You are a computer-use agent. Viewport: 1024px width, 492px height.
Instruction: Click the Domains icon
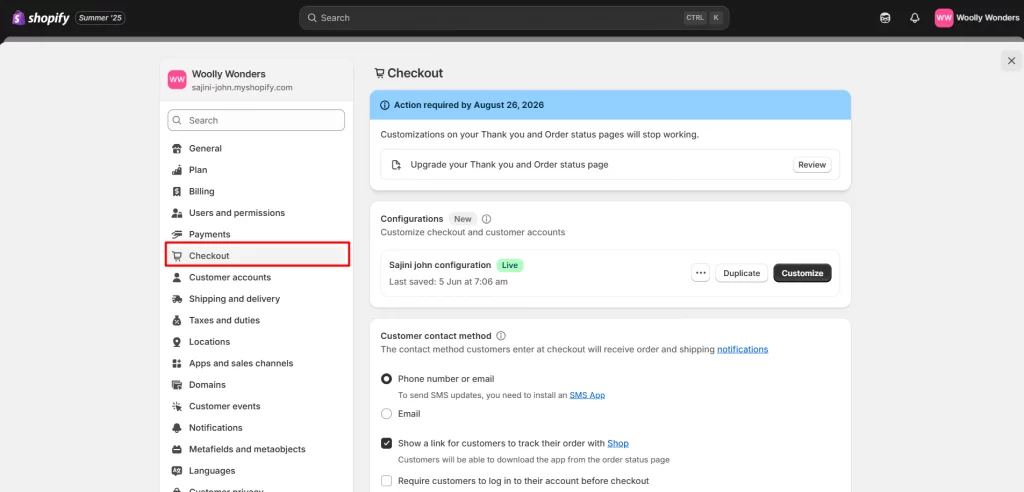[x=176, y=385]
